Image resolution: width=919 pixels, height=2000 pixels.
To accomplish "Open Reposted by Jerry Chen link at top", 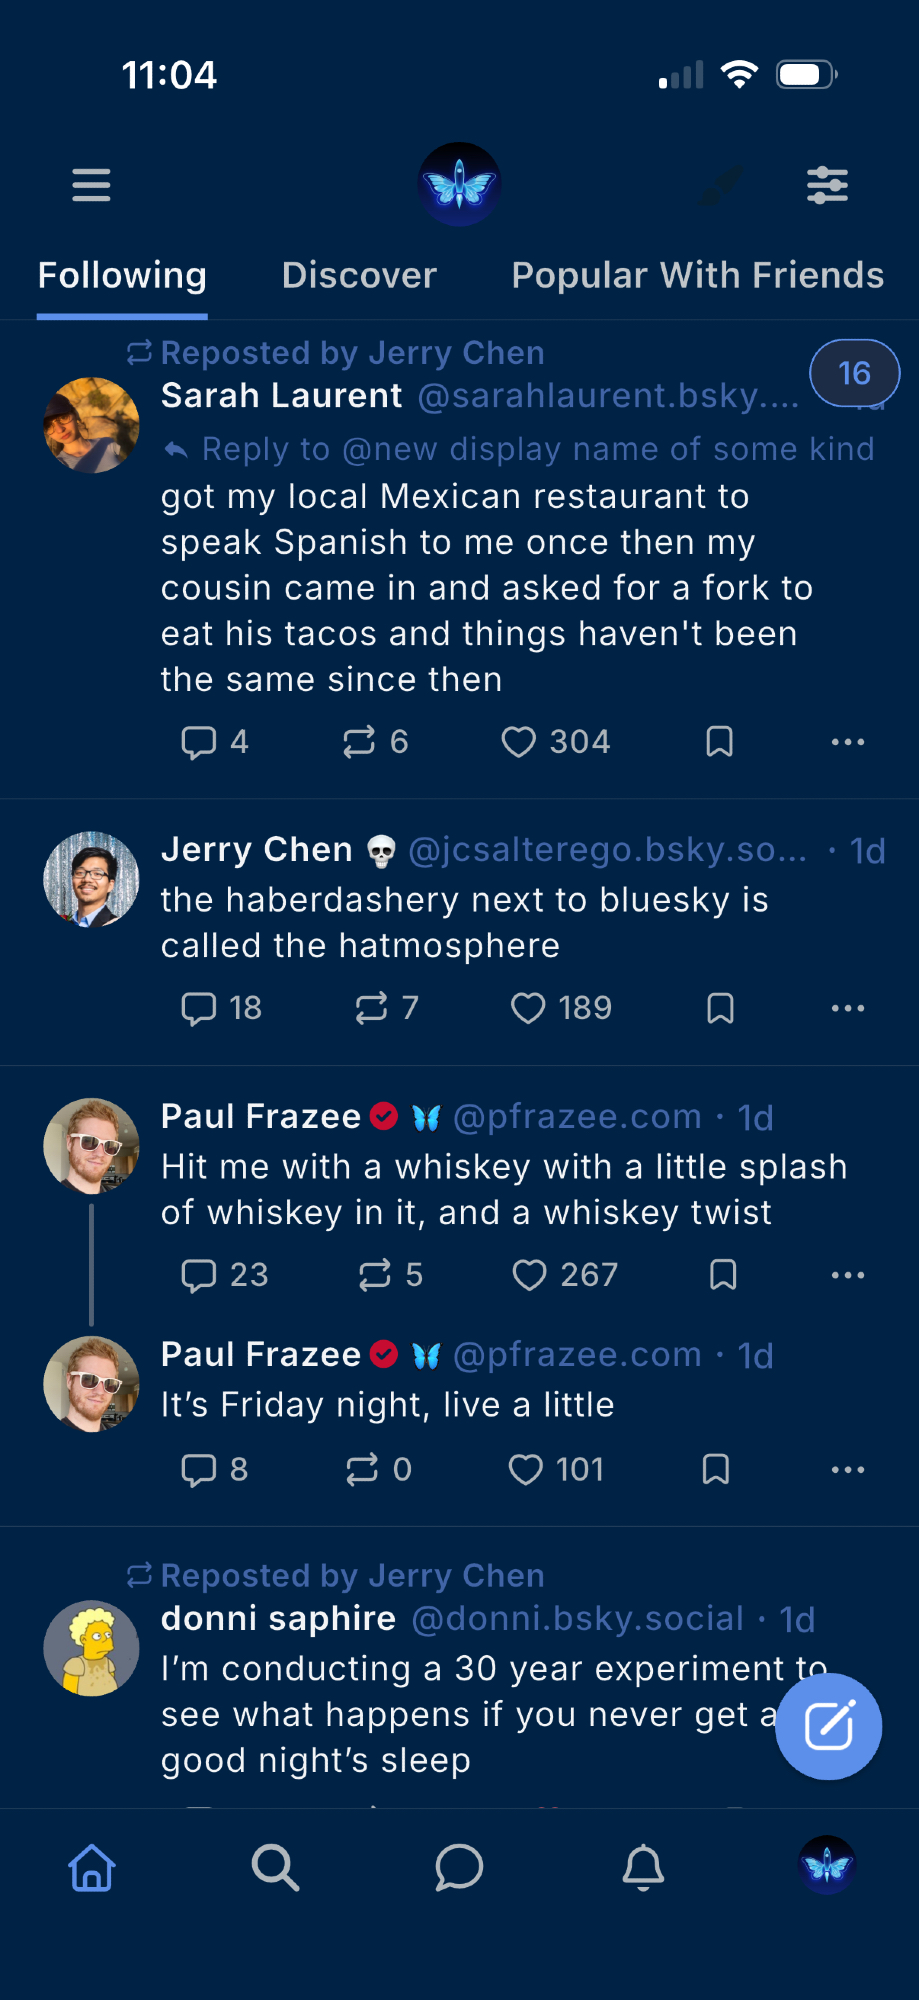I will [352, 353].
